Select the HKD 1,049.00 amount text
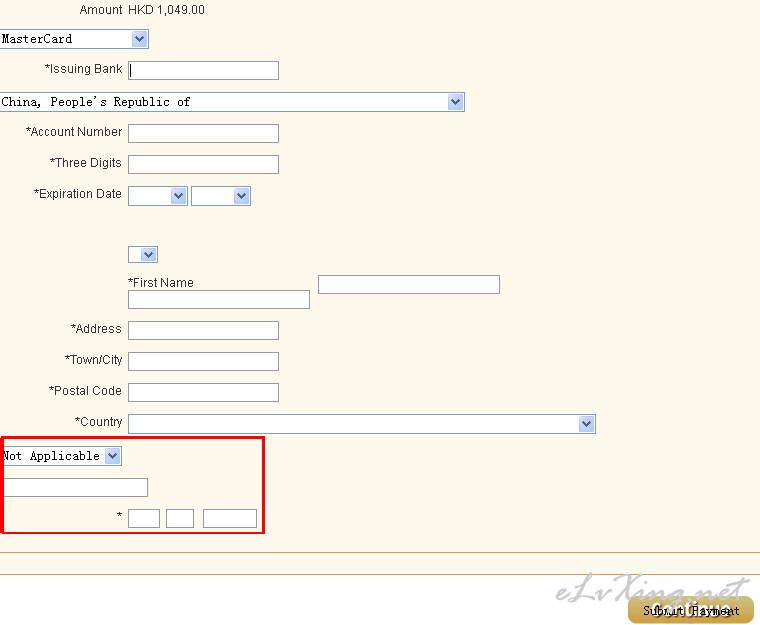This screenshot has height=625, width=760. (166, 10)
